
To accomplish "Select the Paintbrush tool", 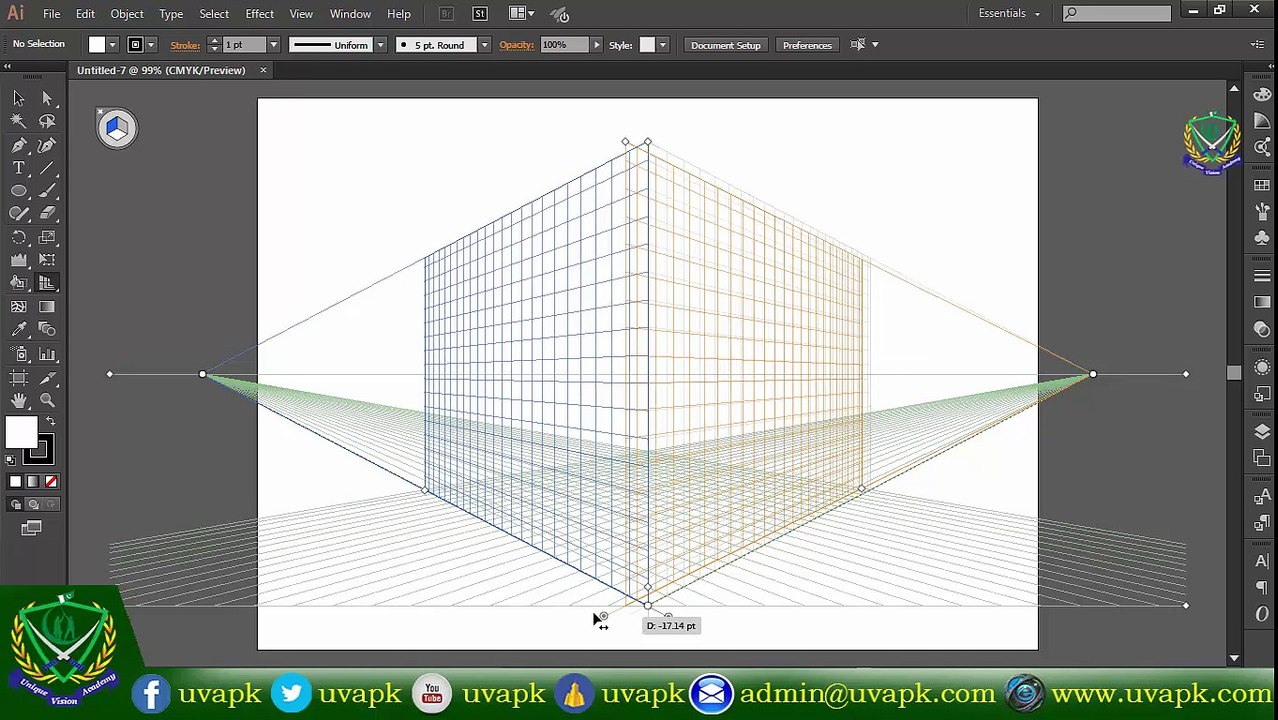I will tap(47, 191).
